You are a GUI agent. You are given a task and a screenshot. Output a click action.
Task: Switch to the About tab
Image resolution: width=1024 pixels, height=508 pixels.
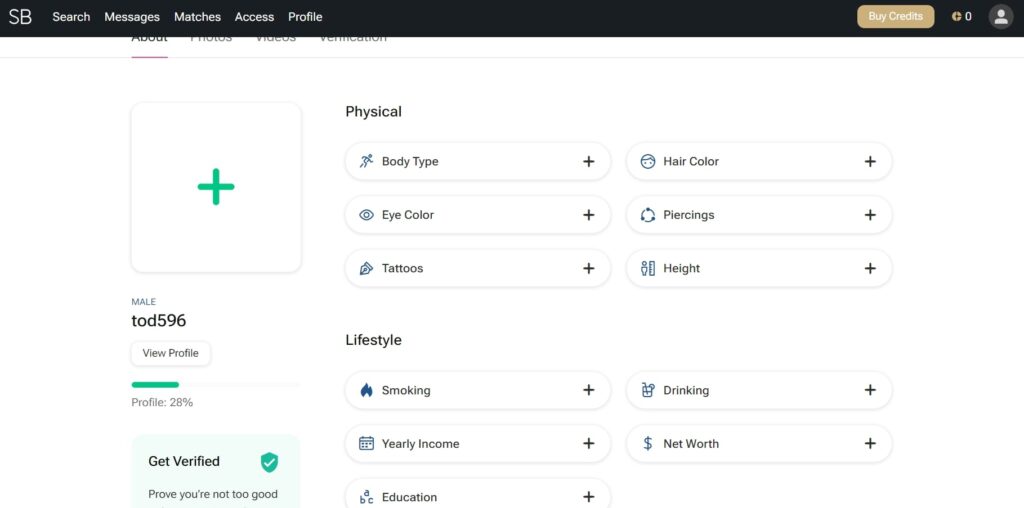pyautogui.click(x=149, y=40)
